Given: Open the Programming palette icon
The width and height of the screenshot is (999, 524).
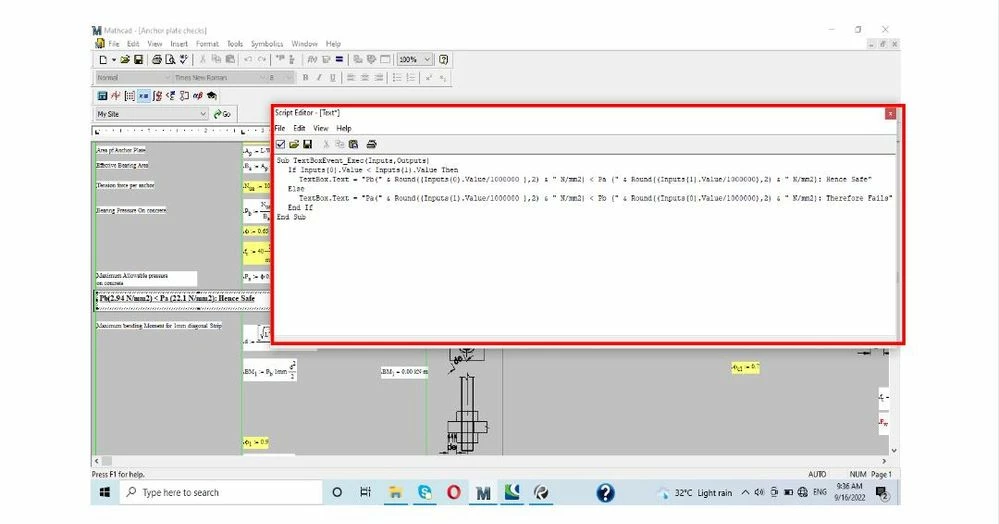Looking at the screenshot, I should [184, 96].
